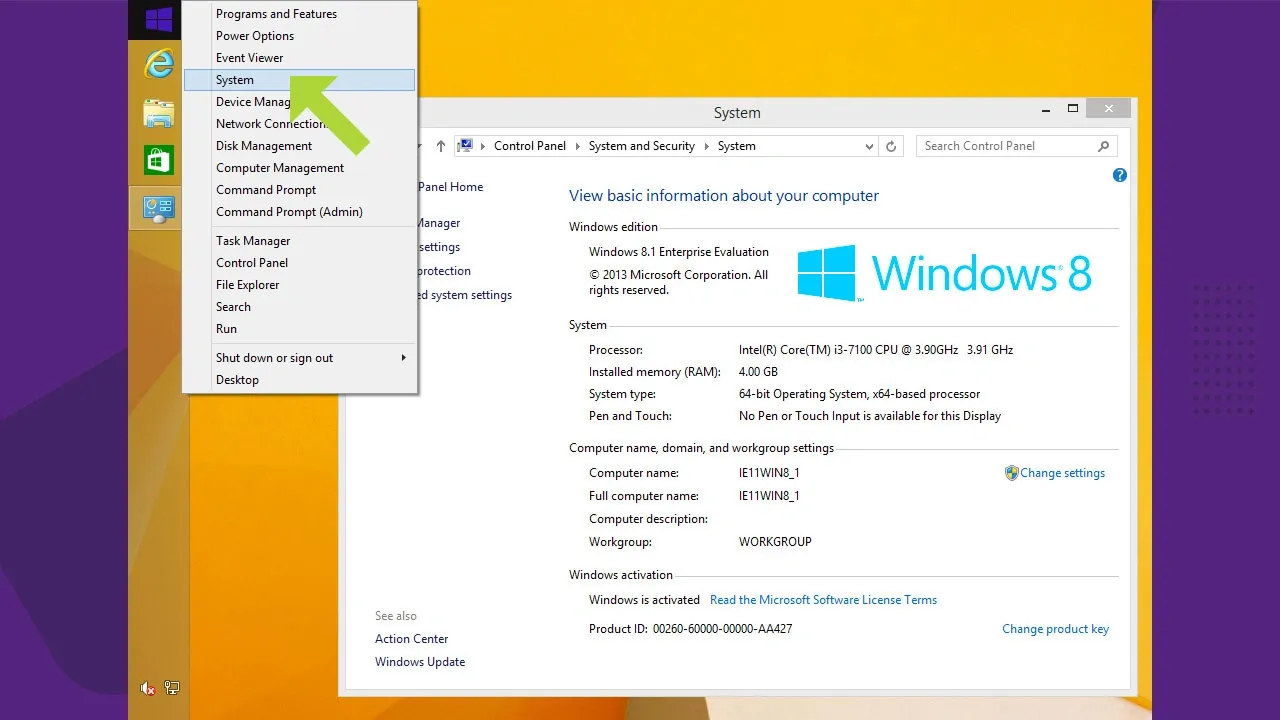Screen dimensions: 1280x720
Task: Click computer name IE11WIN8_1 value
Action: tap(769, 473)
